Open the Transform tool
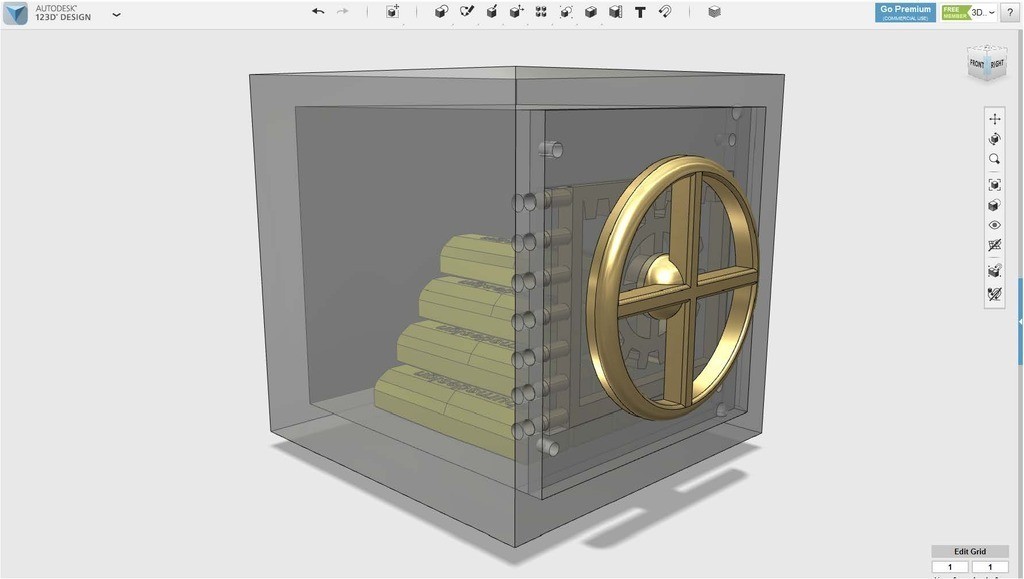 click(392, 12)
